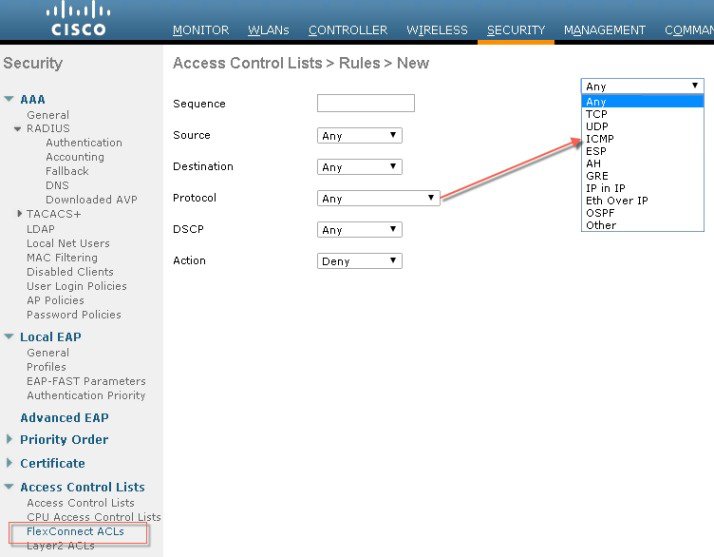Collapse the AAA section arrow

coord(9,99)
